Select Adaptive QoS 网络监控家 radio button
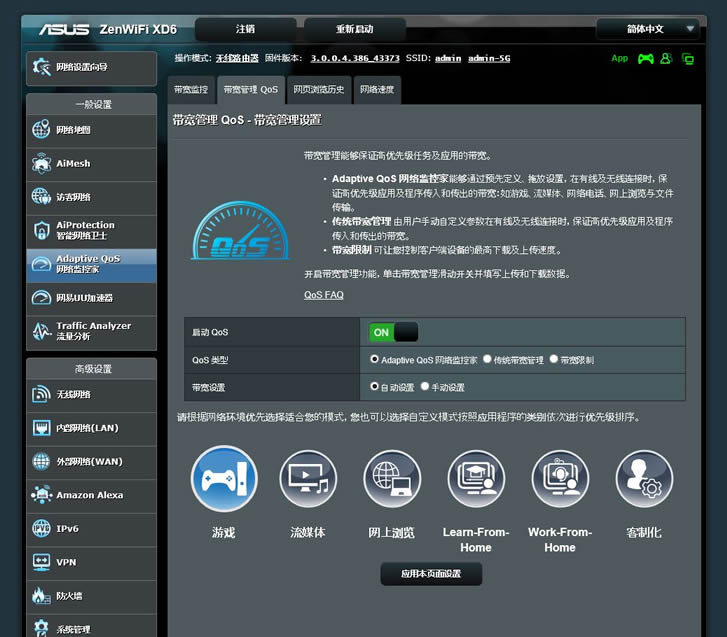 [x=374, y=359]
